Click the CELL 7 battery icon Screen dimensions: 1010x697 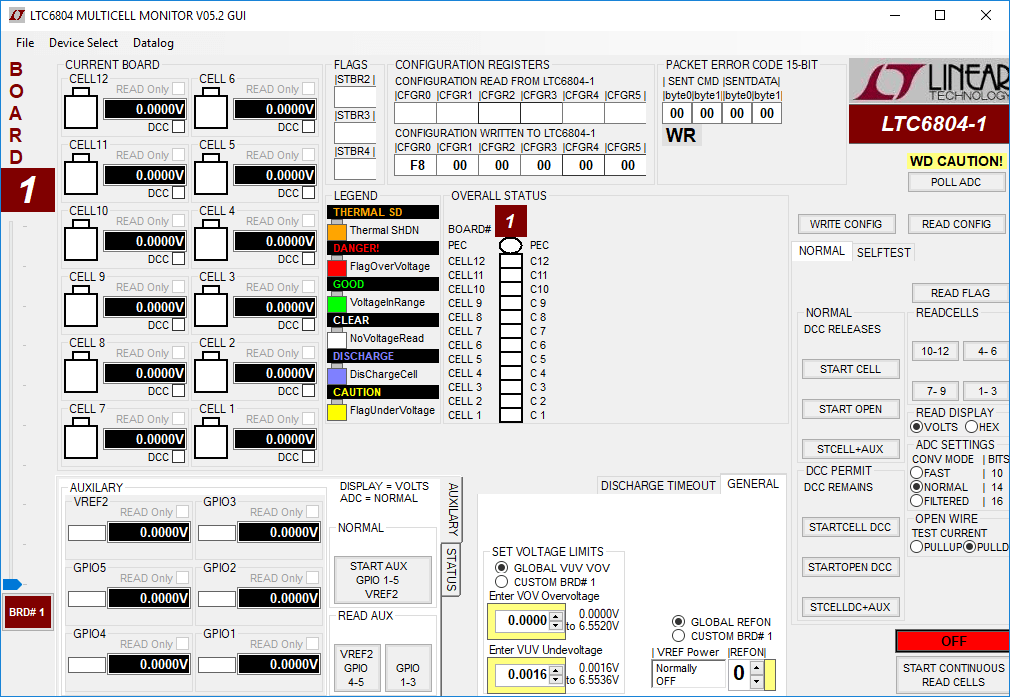[x=81, y=439]
